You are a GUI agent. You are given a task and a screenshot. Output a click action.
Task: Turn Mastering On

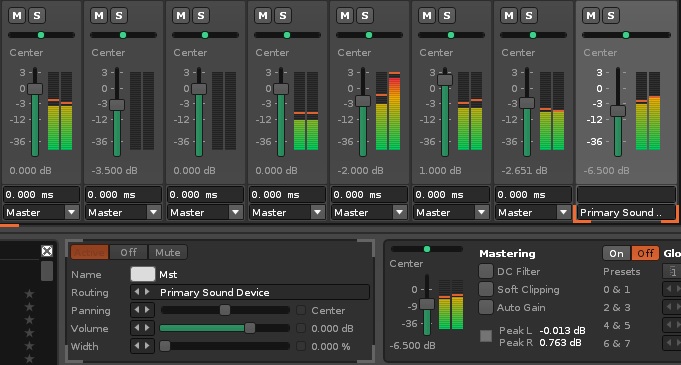(616, 253)
